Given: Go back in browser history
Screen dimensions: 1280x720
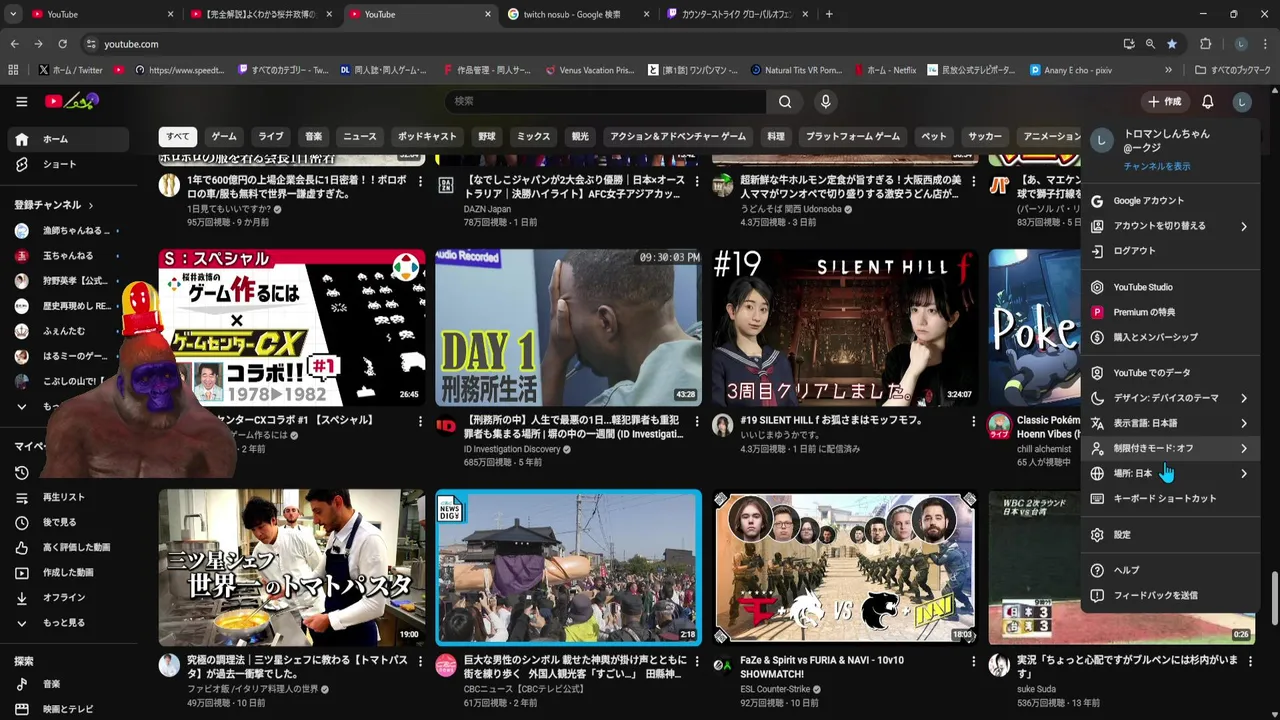Looking at the screenshot, I should pyautogui.click(x=14, y=44).
